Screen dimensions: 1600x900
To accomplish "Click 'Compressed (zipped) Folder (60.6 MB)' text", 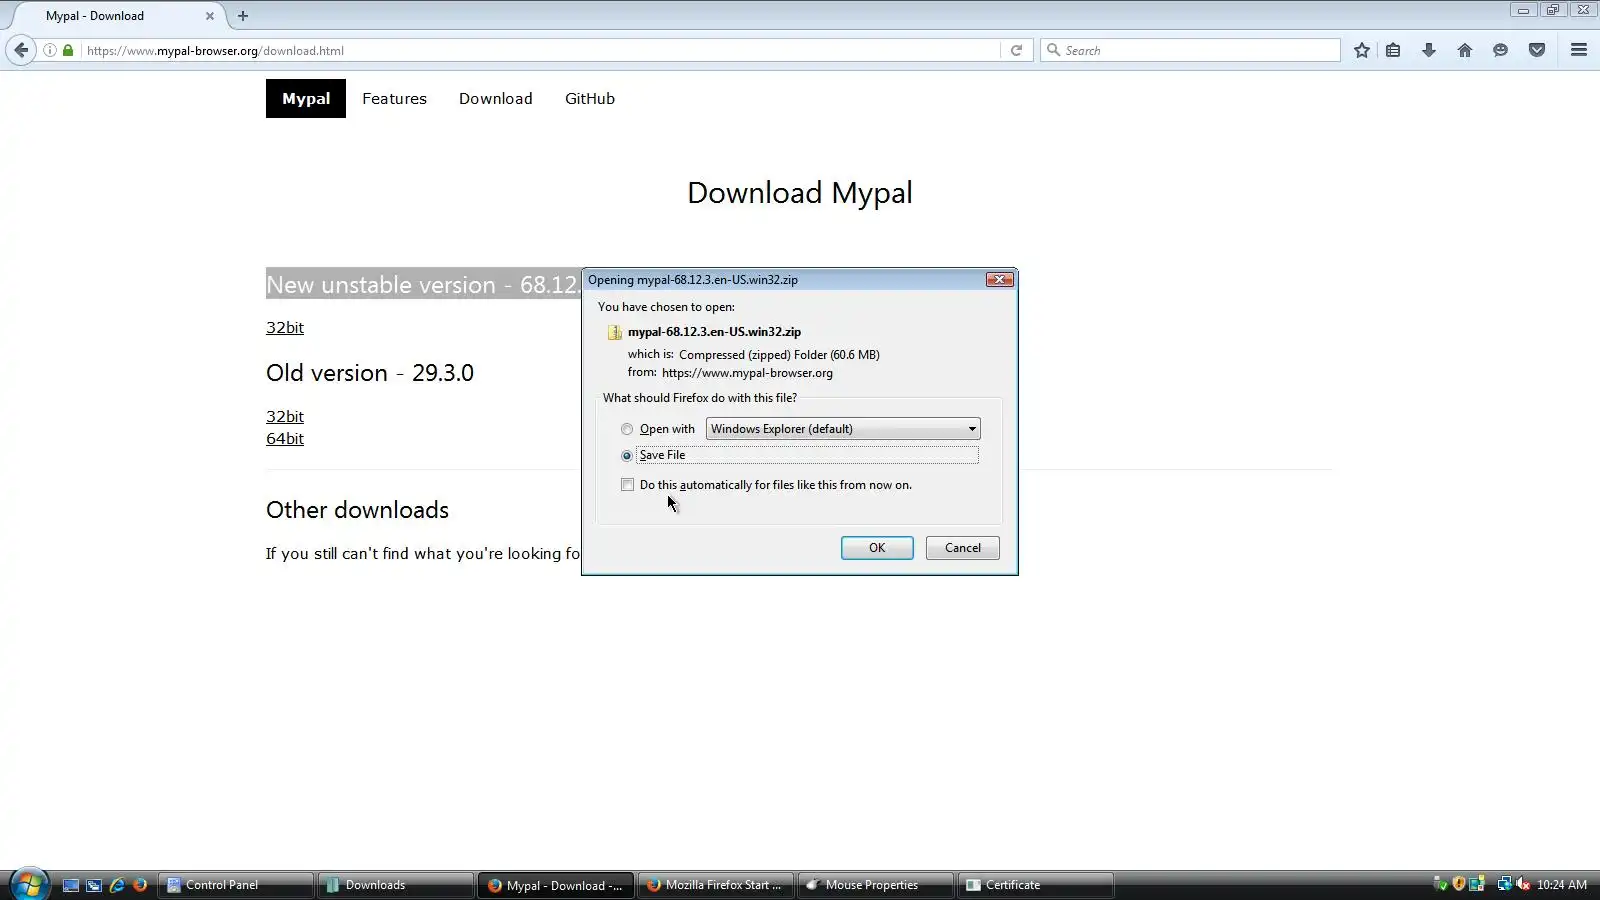I will (x=779, y=355).
